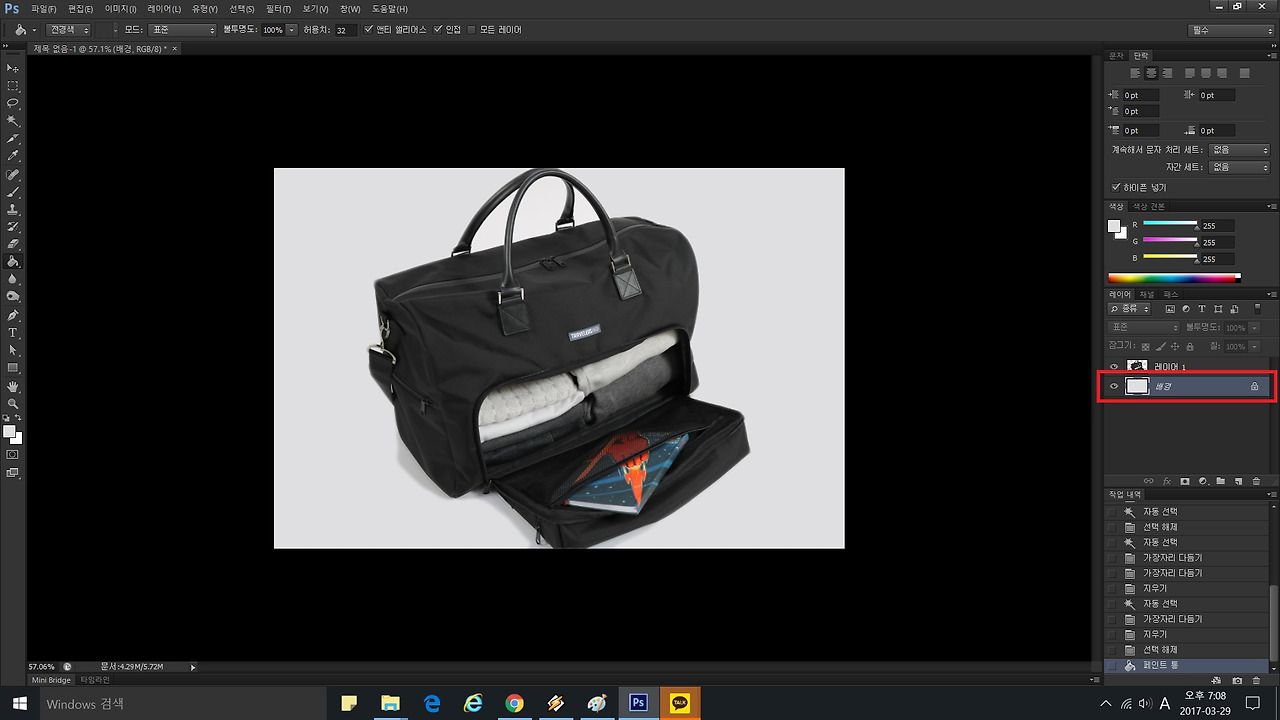This screenshot has height=720, width=1280.
Task: Click the 허용치 tolerance input field
Action: coord(345,30)
